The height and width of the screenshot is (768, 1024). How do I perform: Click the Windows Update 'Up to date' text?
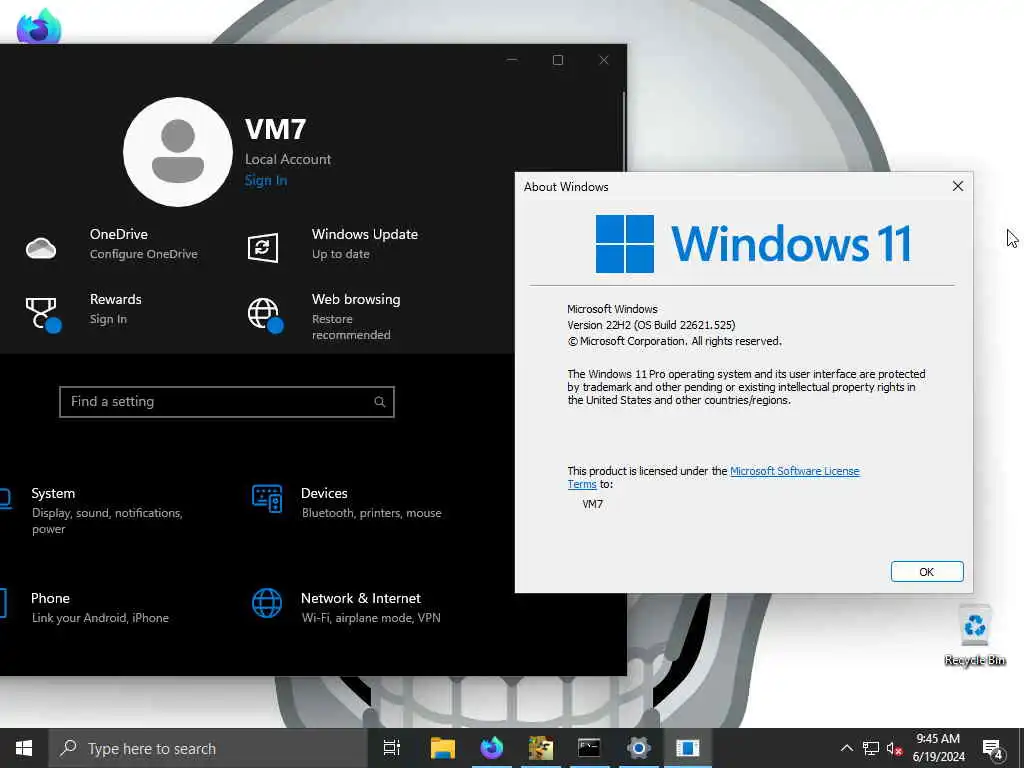pos(341,254)
